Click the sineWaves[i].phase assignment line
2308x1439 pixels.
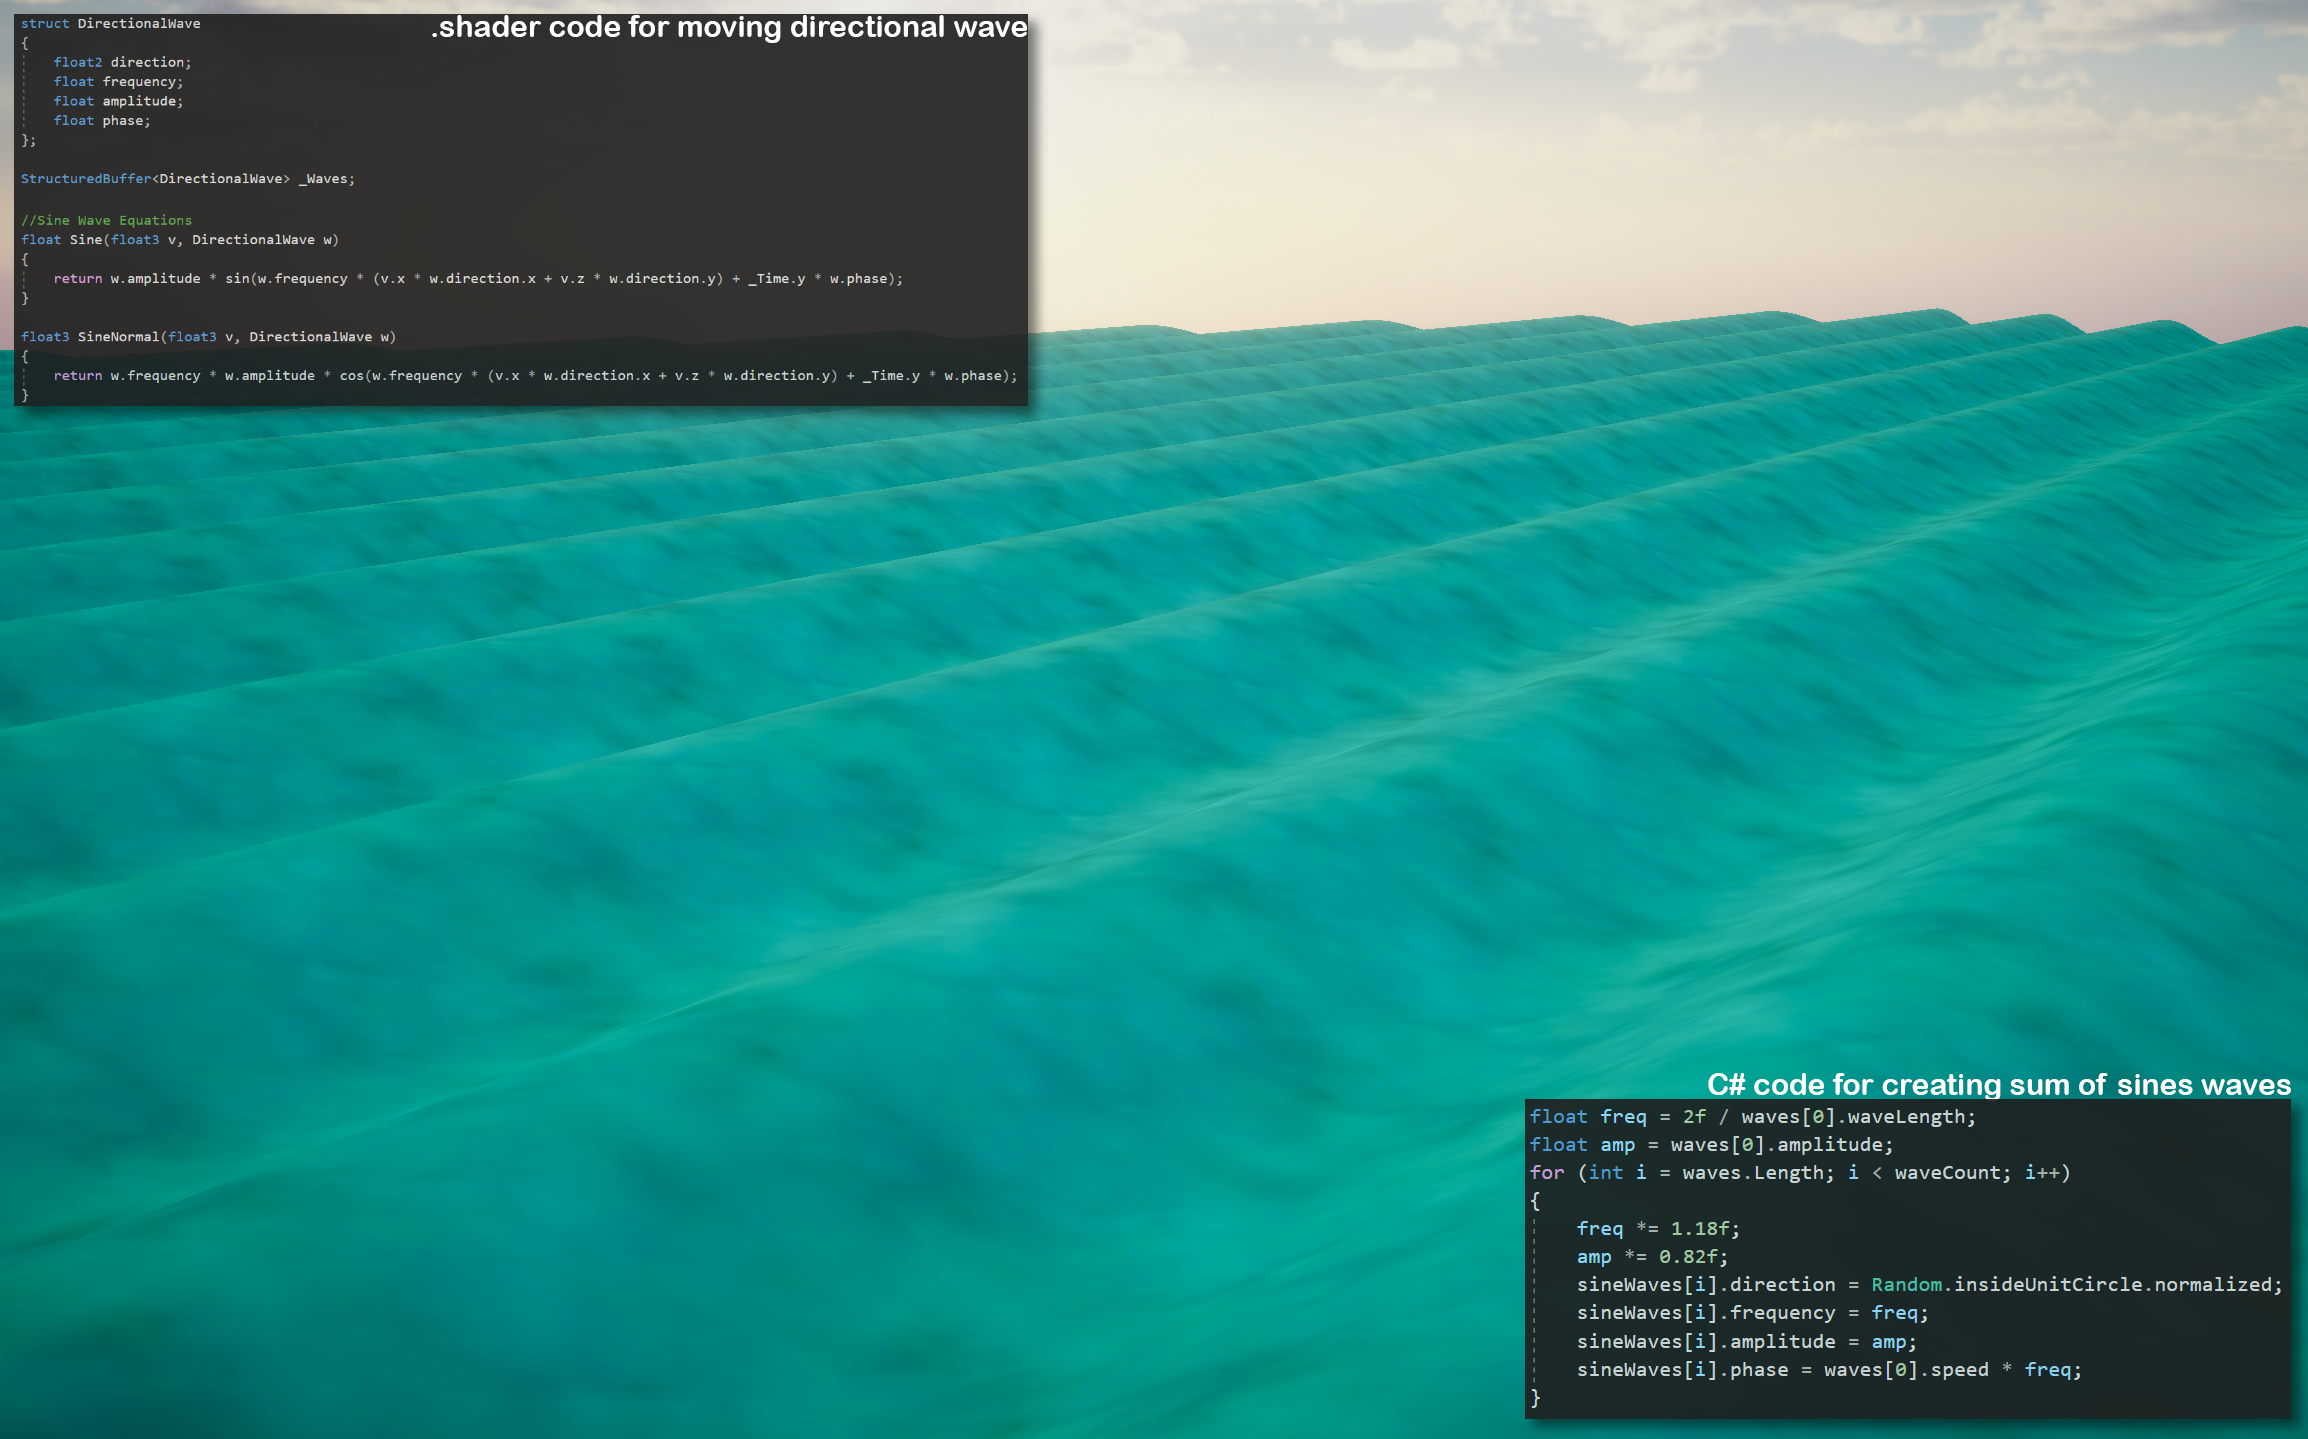click(x=1828, y=1370)
